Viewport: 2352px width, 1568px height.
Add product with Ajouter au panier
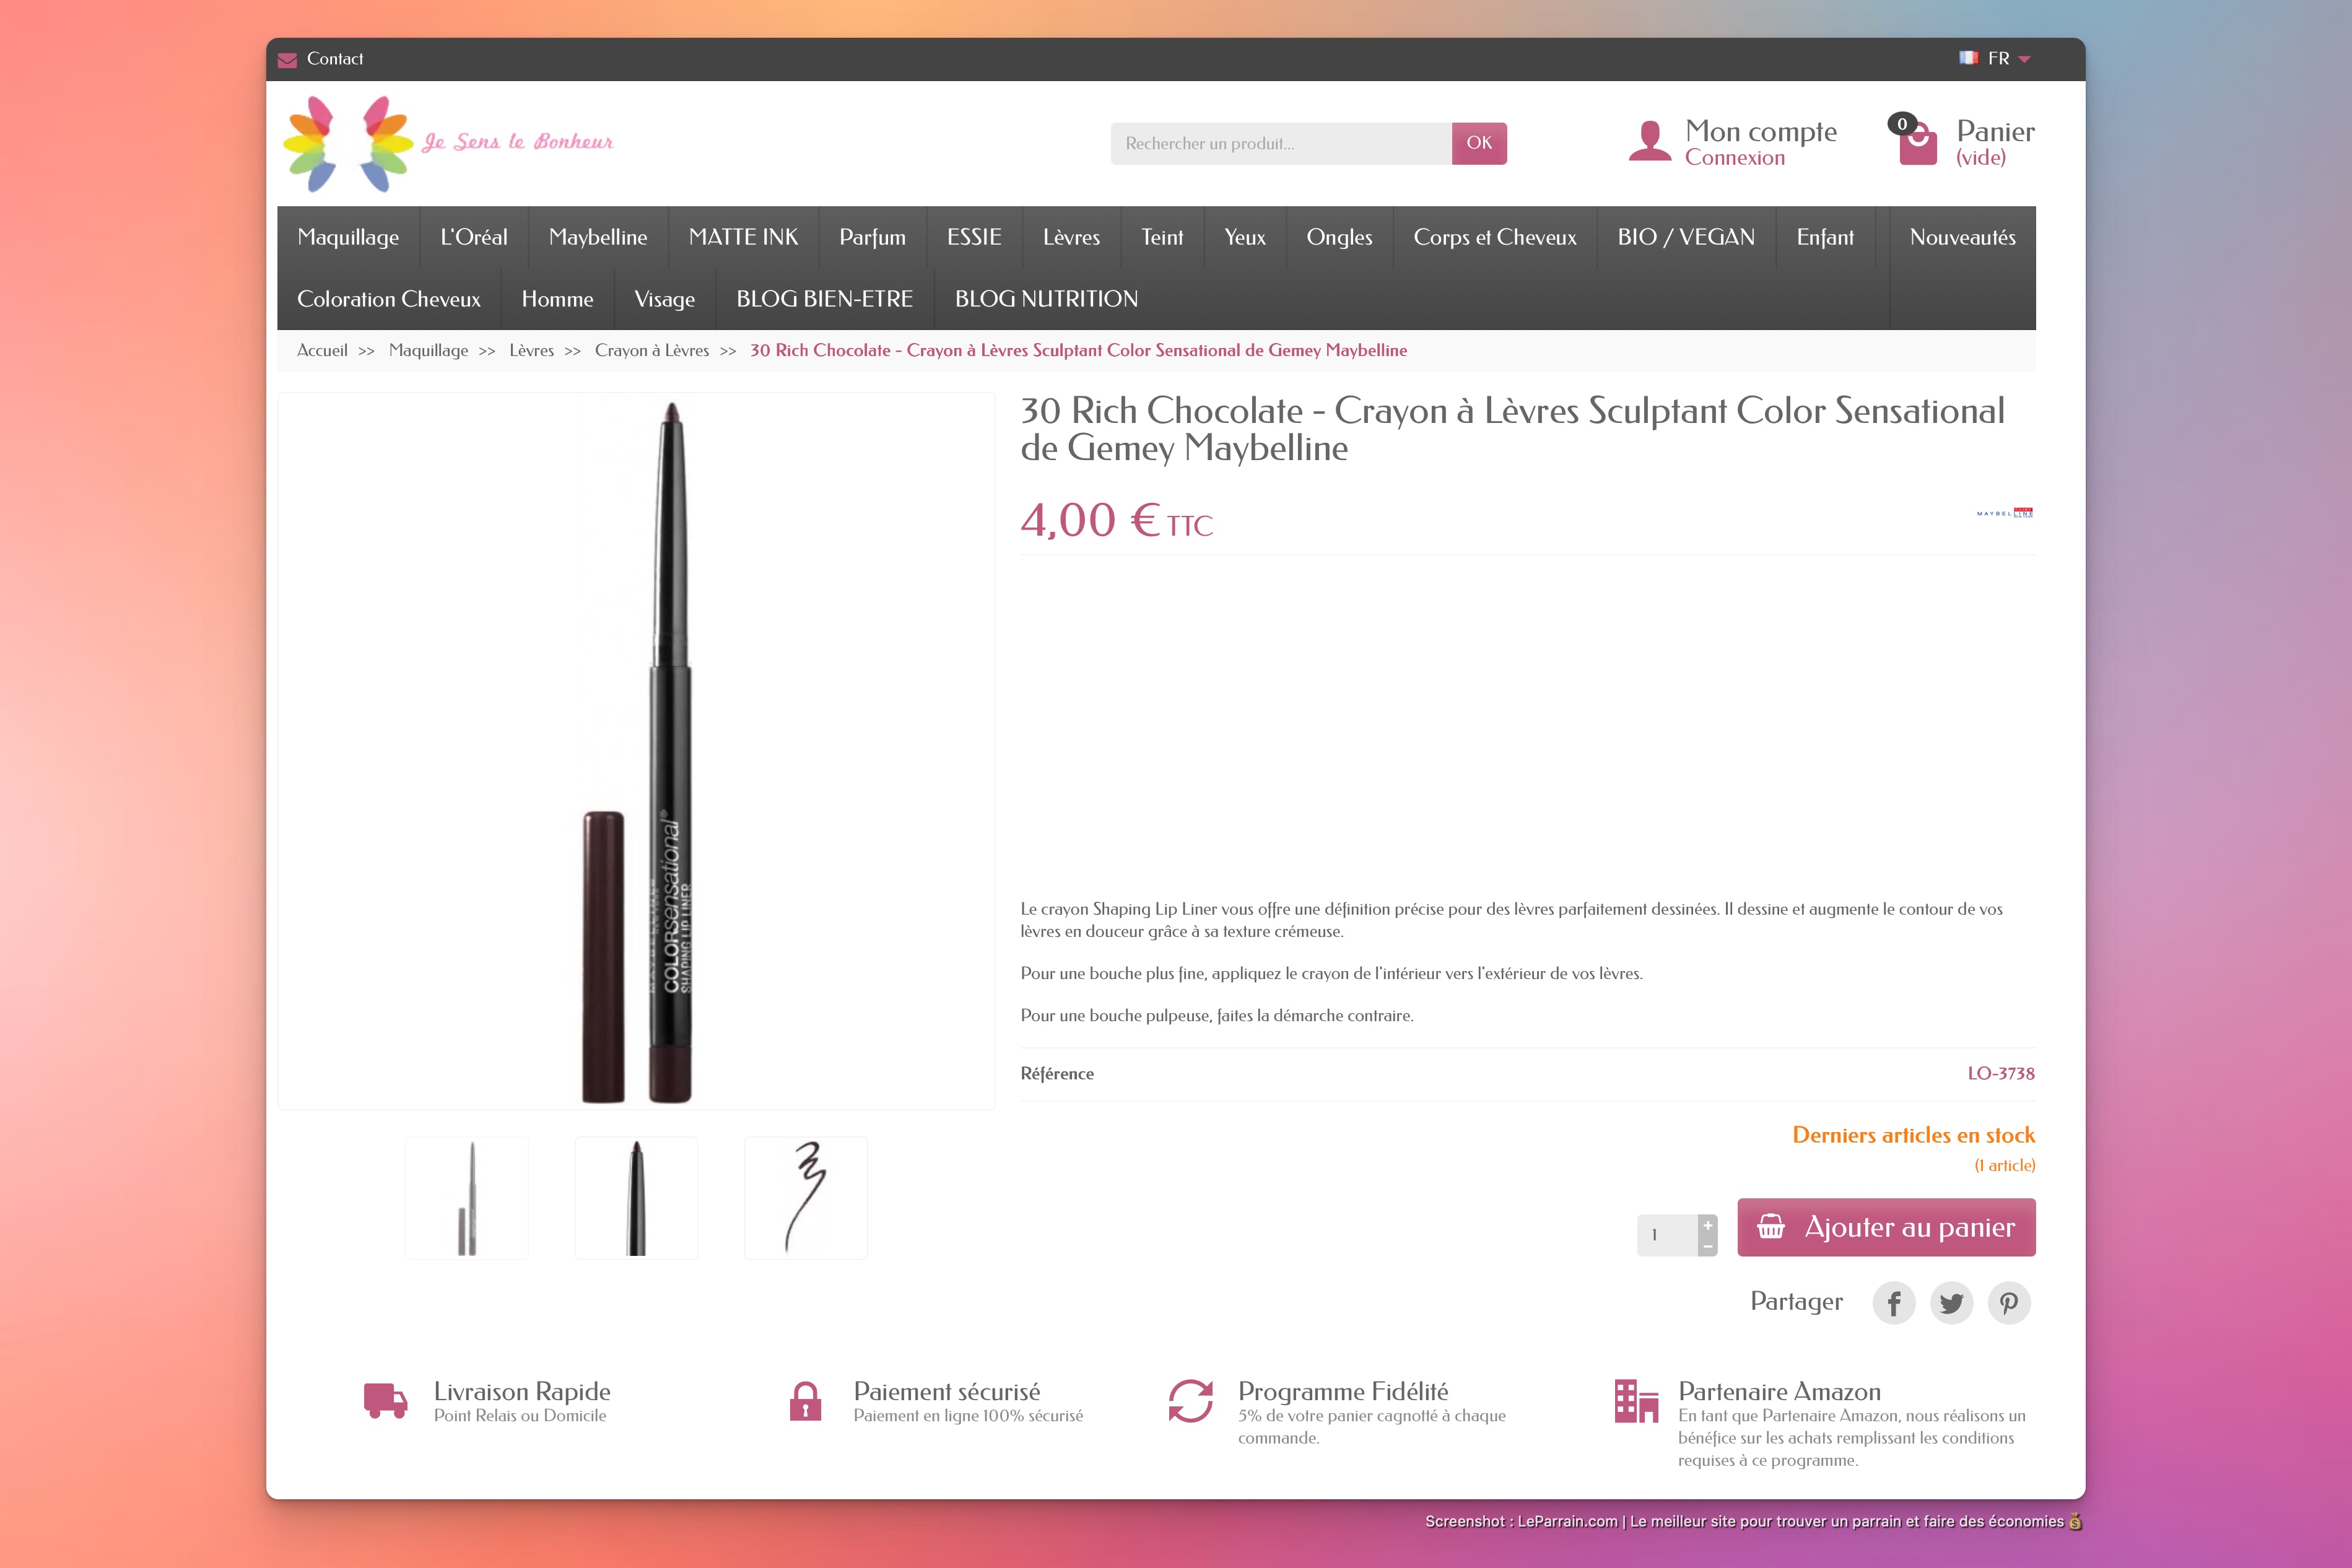pos(1886,1227)
